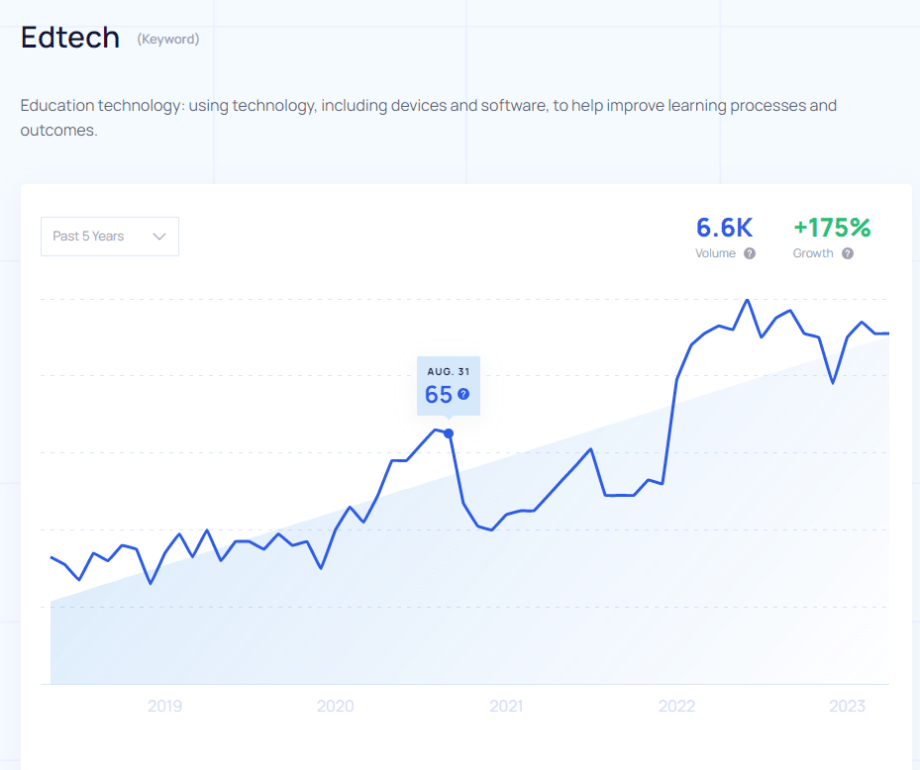Viewport: 920px width, 770px height.
Task: Click the 2021 label on the x-axis
Action: (x=506, y=706)
